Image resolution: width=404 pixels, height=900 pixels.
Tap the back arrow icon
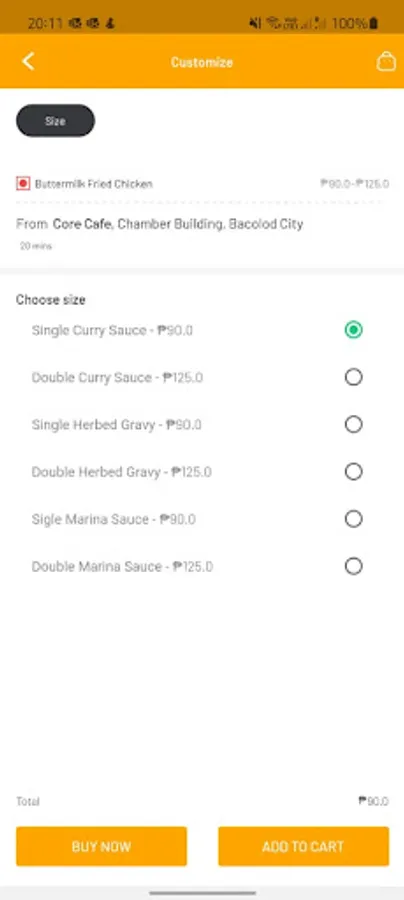tap(28, 61)
